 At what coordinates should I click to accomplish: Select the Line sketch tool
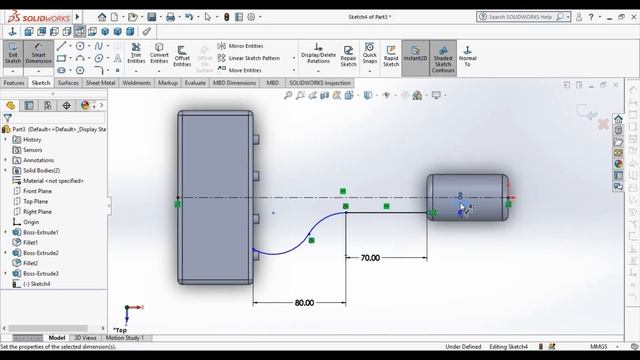[x=61, y=46]
